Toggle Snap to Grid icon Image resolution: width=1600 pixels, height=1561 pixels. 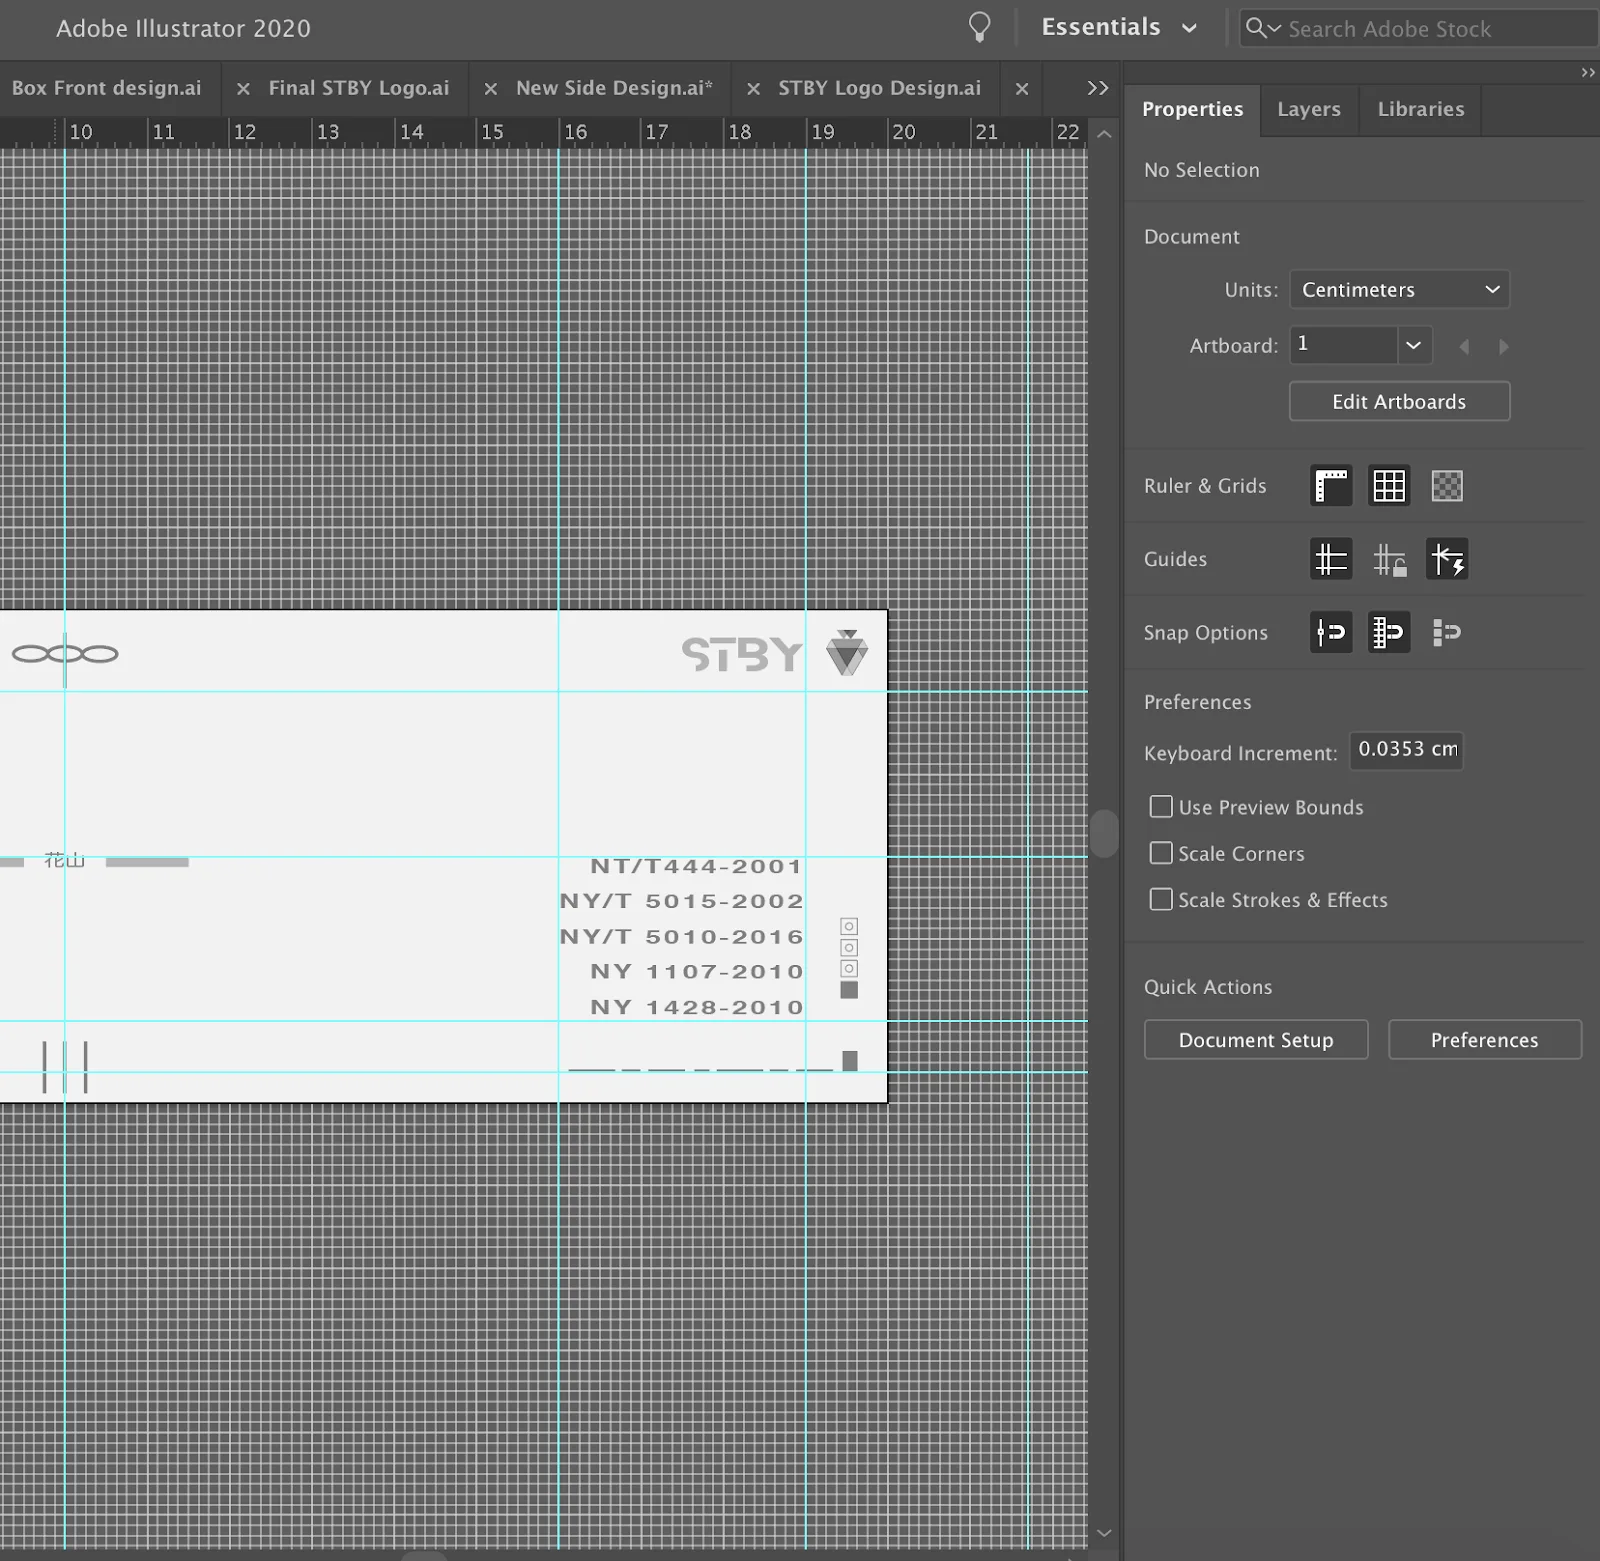(x=1389, y=632)
